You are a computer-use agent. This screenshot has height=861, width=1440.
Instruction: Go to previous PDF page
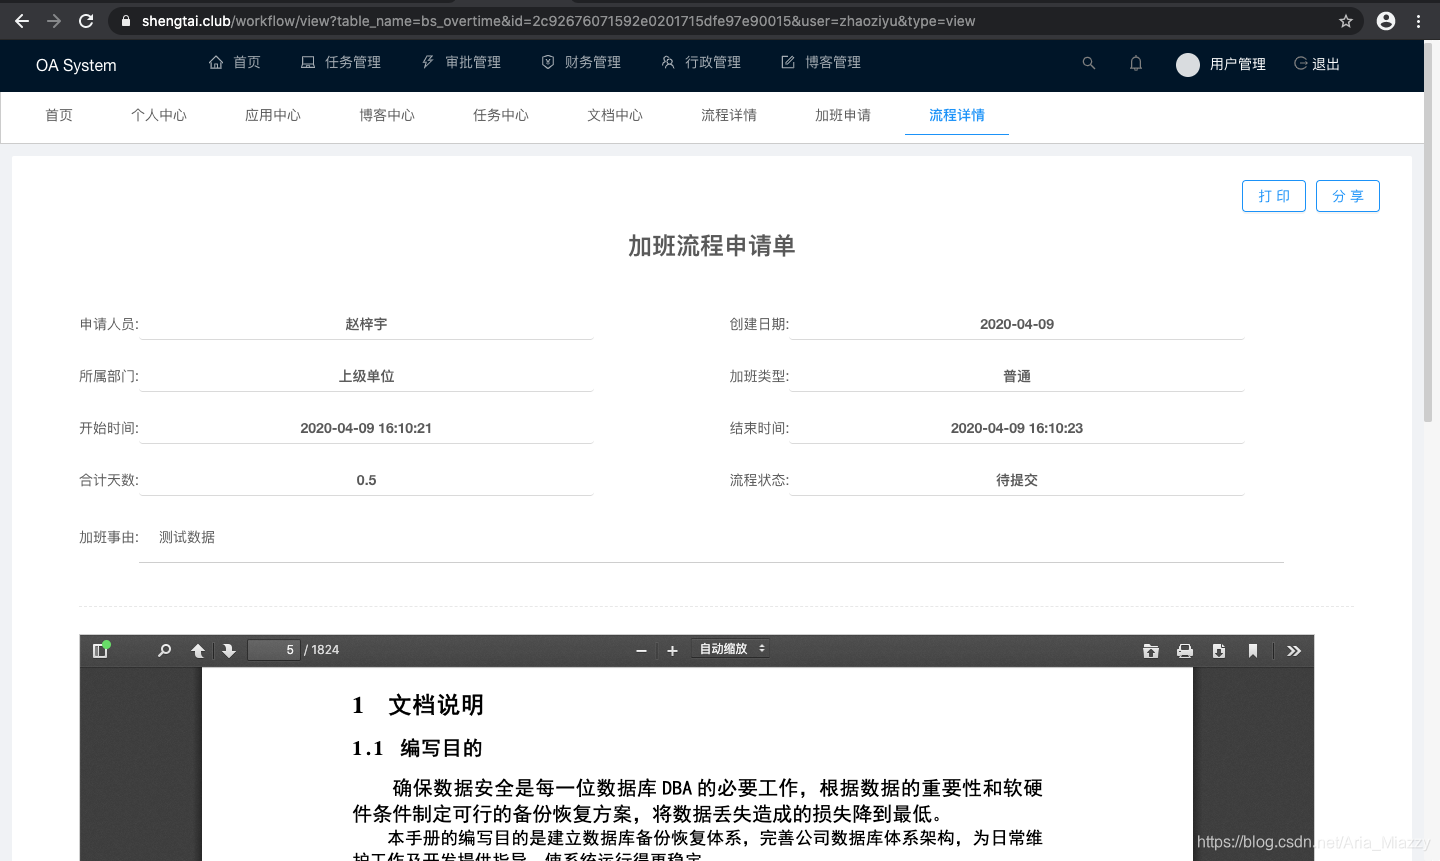(198, 651)
